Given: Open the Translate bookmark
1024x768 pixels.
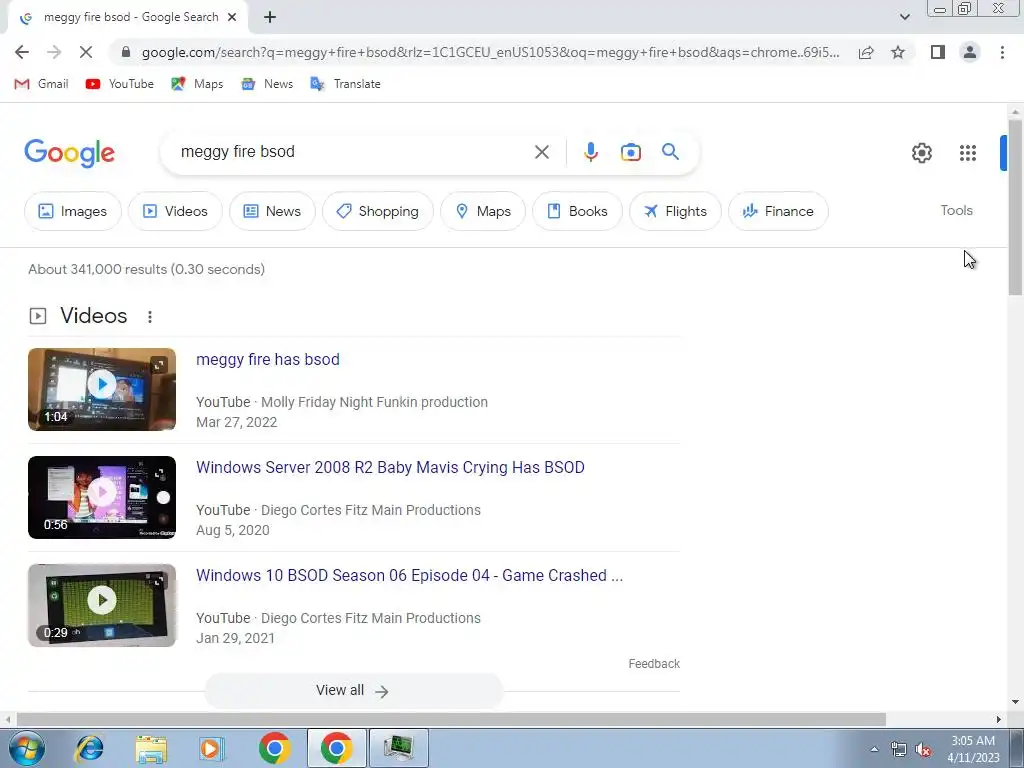Looking at the screenshot, I should click(x=345, y=84).
